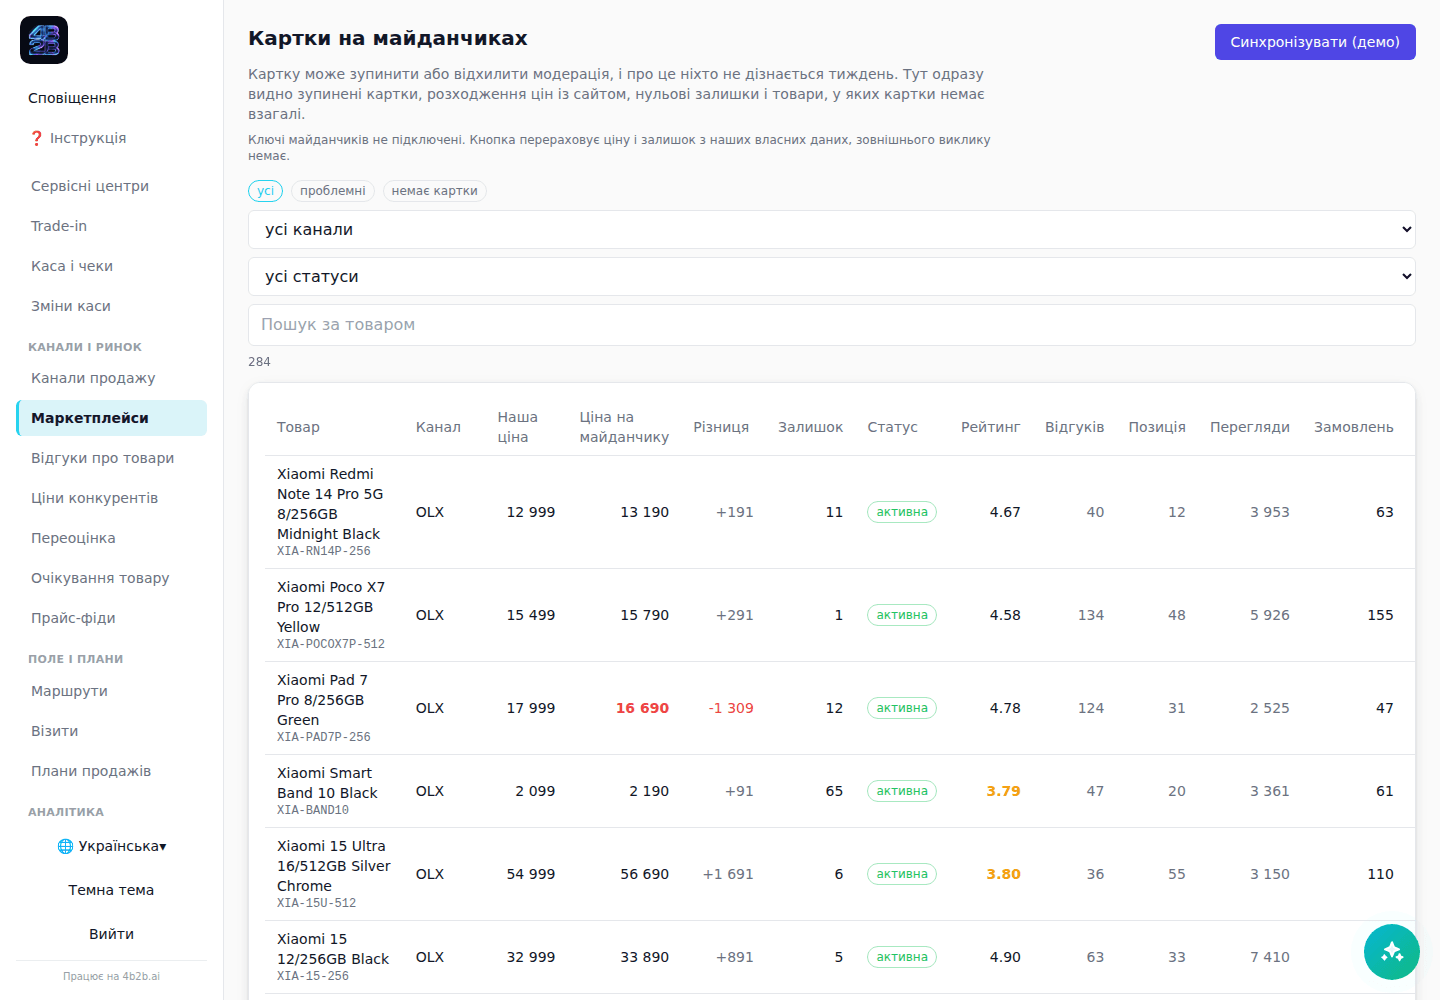The height and width of the screenshot is (1000, 1440).
Task: Click the 4b2b app logo
Action: click(x=44, y=40)
